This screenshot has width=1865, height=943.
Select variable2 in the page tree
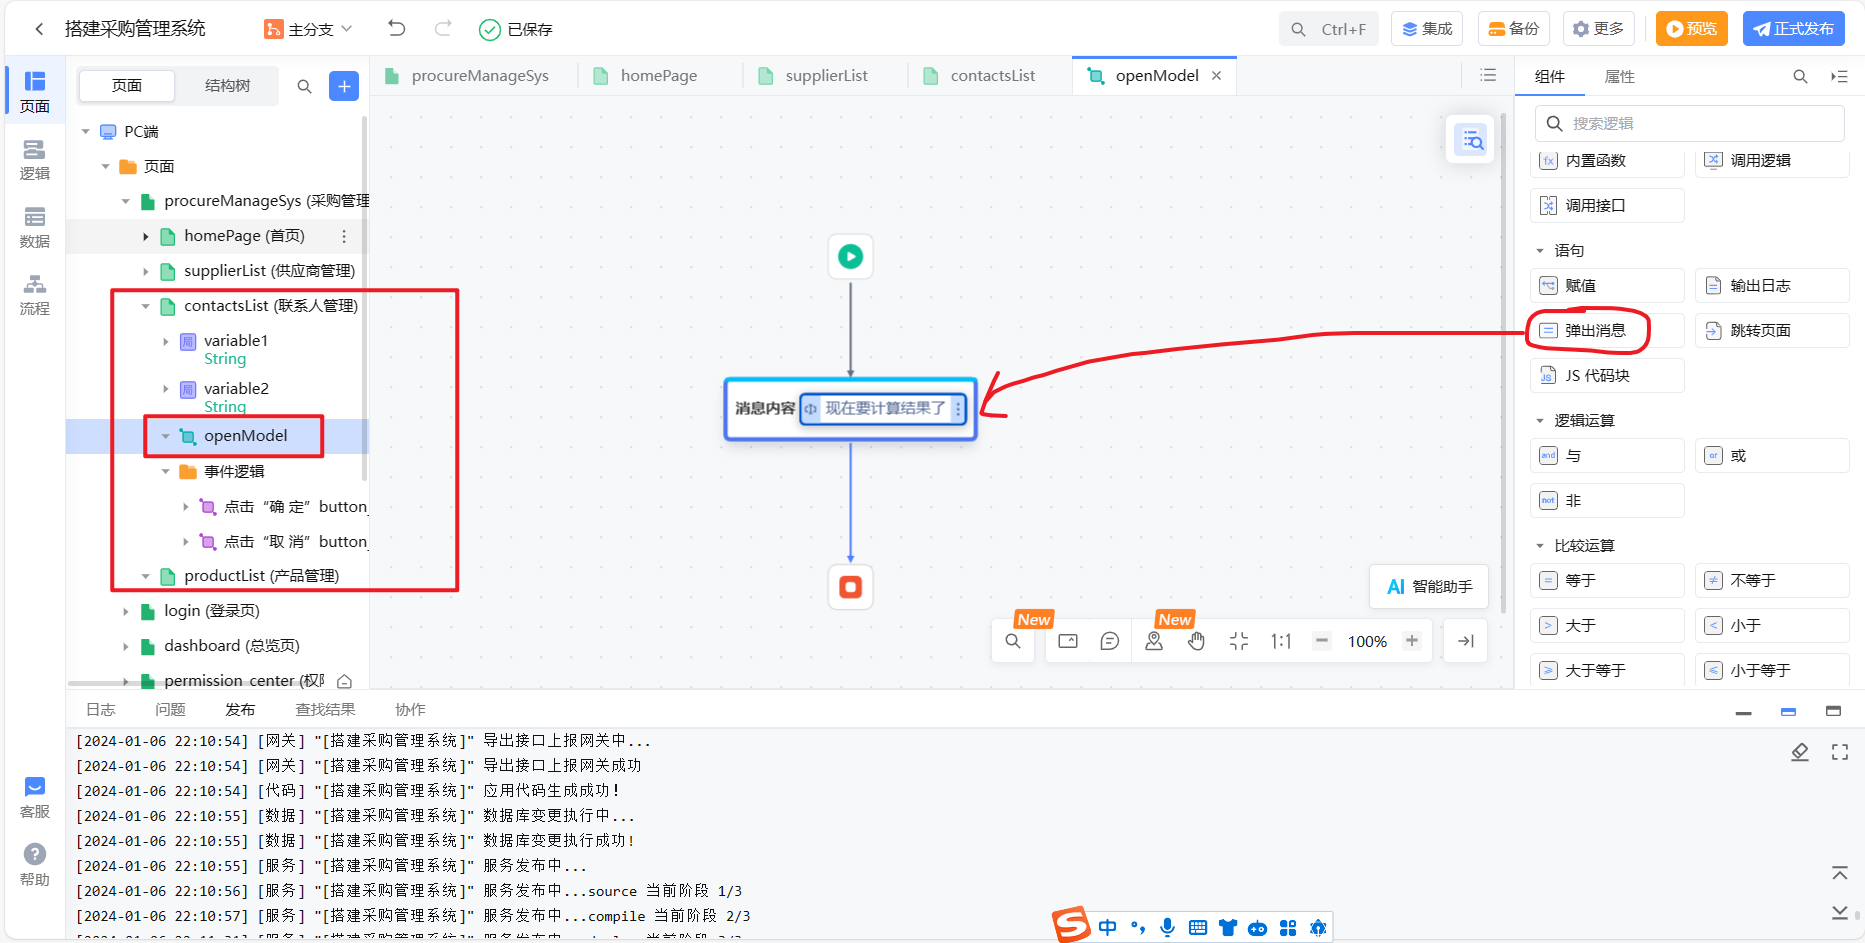pos(236,389)
